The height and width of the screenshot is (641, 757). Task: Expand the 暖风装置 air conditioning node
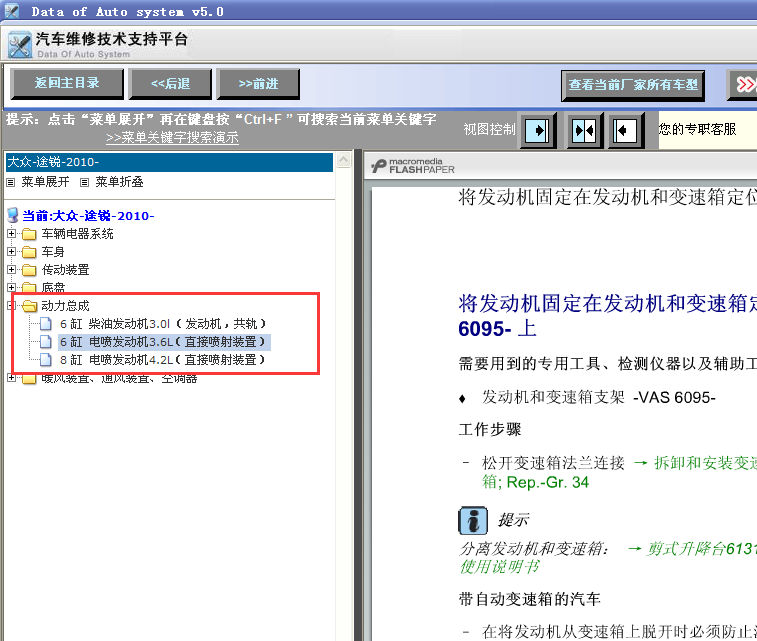(12, 377)
